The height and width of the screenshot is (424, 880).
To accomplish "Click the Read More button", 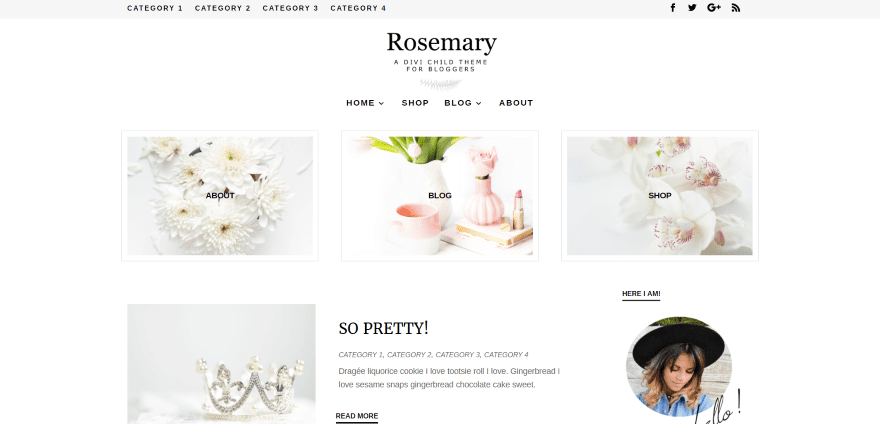I will click(x=357, y=416).
